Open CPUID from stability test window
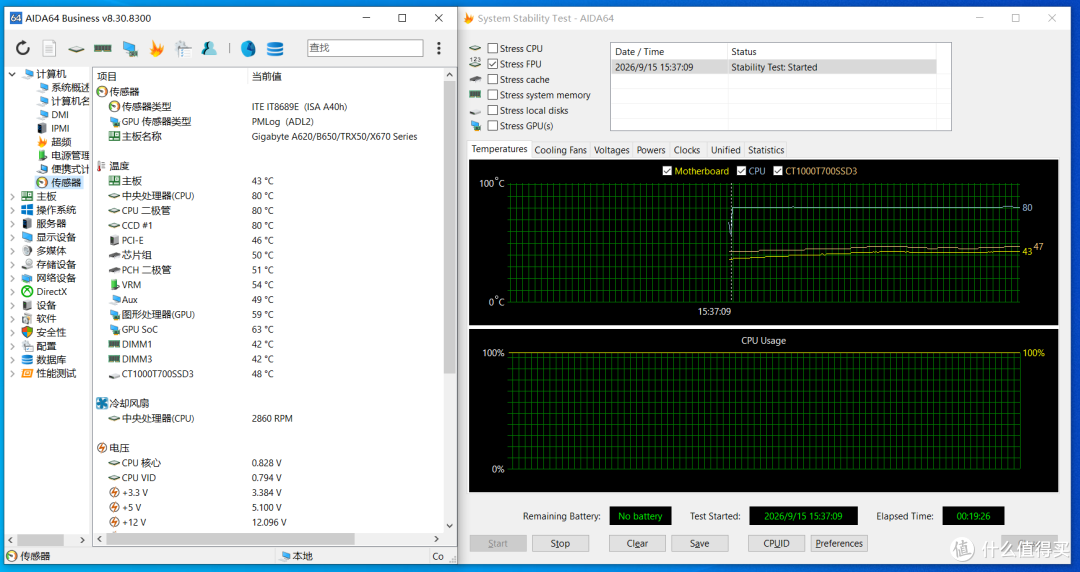 (776, 544)
